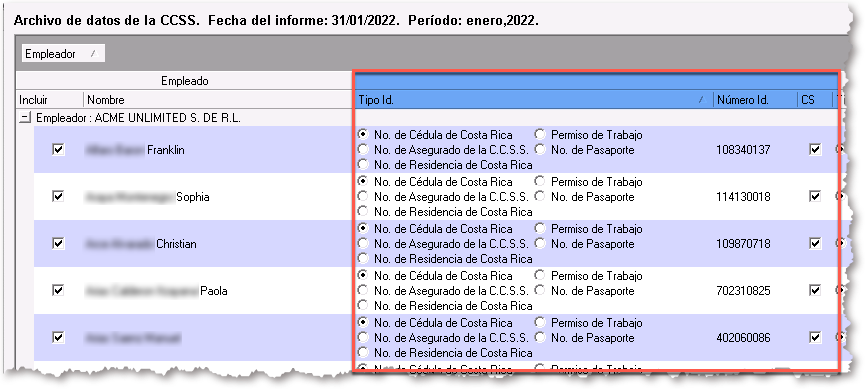Click the CS column header
Screen dimensions: 865x389
click(814, 100)
